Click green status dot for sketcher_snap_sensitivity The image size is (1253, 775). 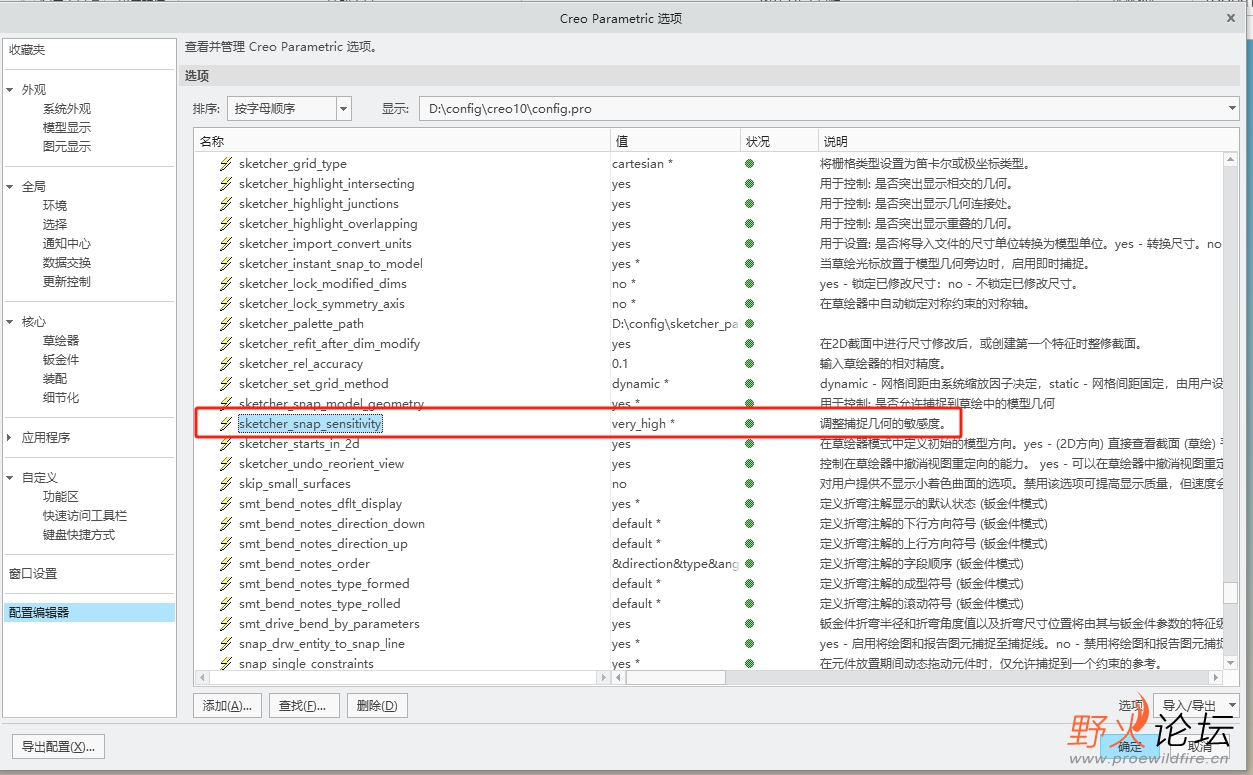(749, 424)
